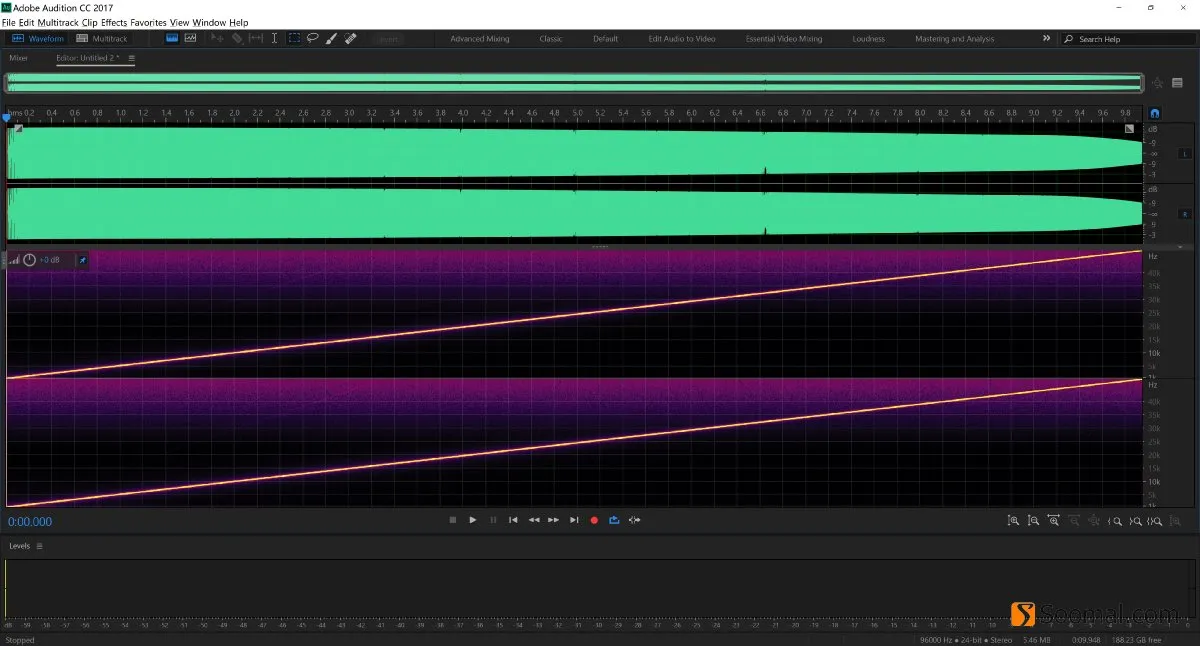Toggle spectral pitch display
The width and height of the screenshot is (1200, 646).
point(190,38)
